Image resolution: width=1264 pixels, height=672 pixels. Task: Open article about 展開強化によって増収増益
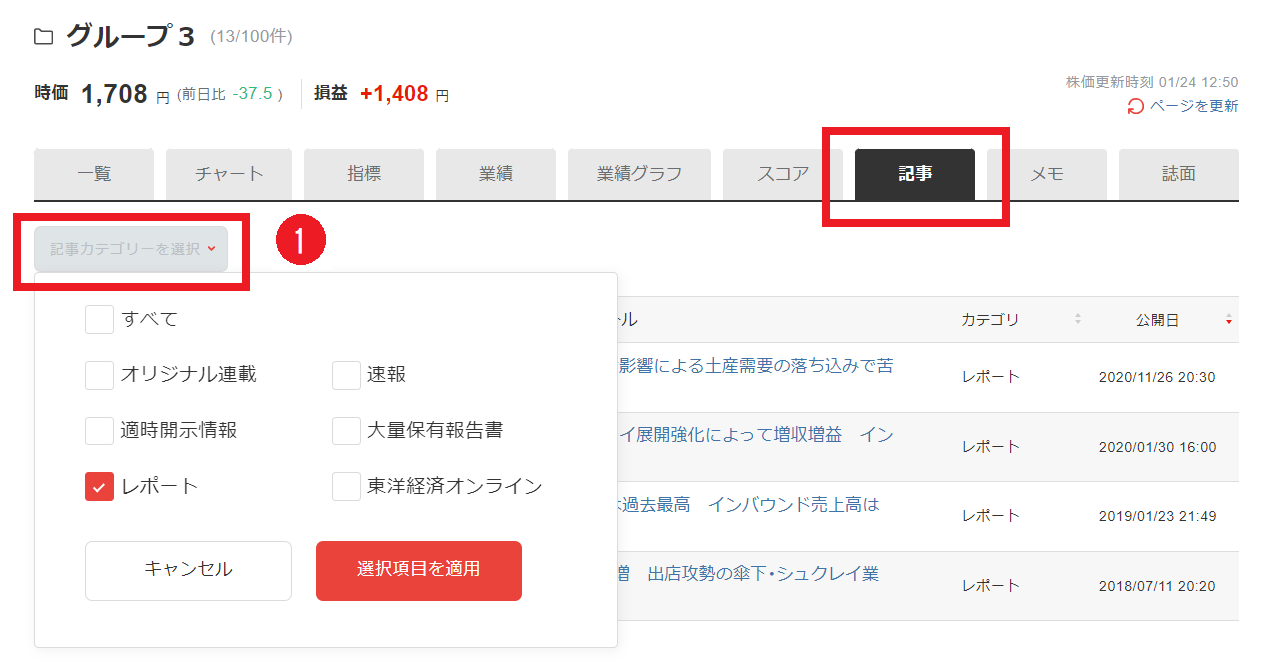coord(756,435)
